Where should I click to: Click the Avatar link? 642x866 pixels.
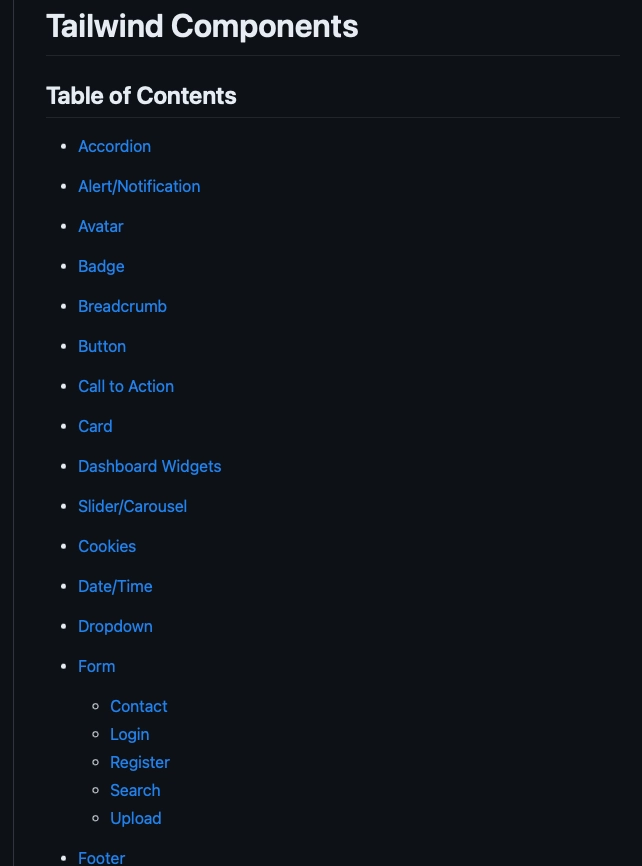pos(101,226)
